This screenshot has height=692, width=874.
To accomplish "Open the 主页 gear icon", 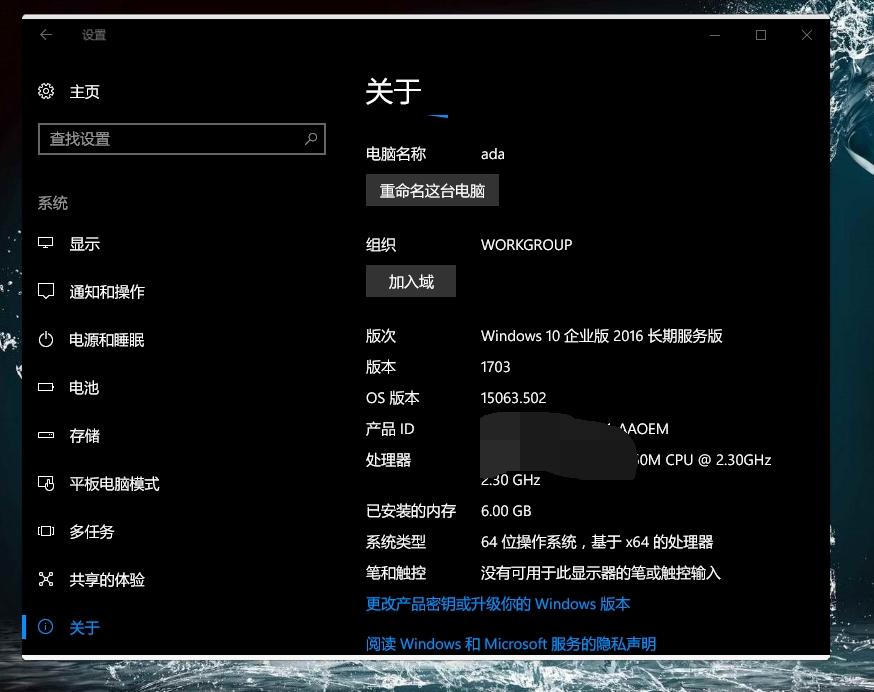I will [x=46, y=91].
